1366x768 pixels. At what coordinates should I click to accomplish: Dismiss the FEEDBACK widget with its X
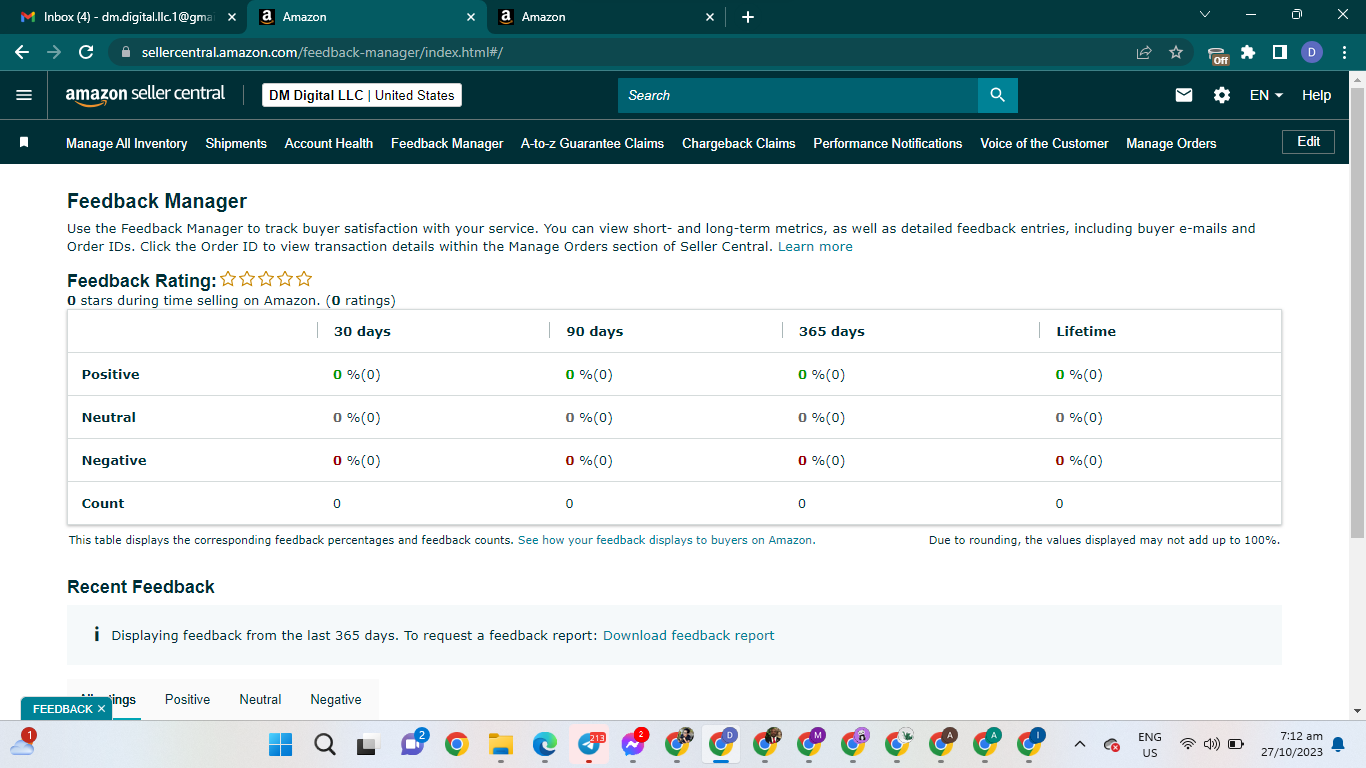(x=101, y=708)
